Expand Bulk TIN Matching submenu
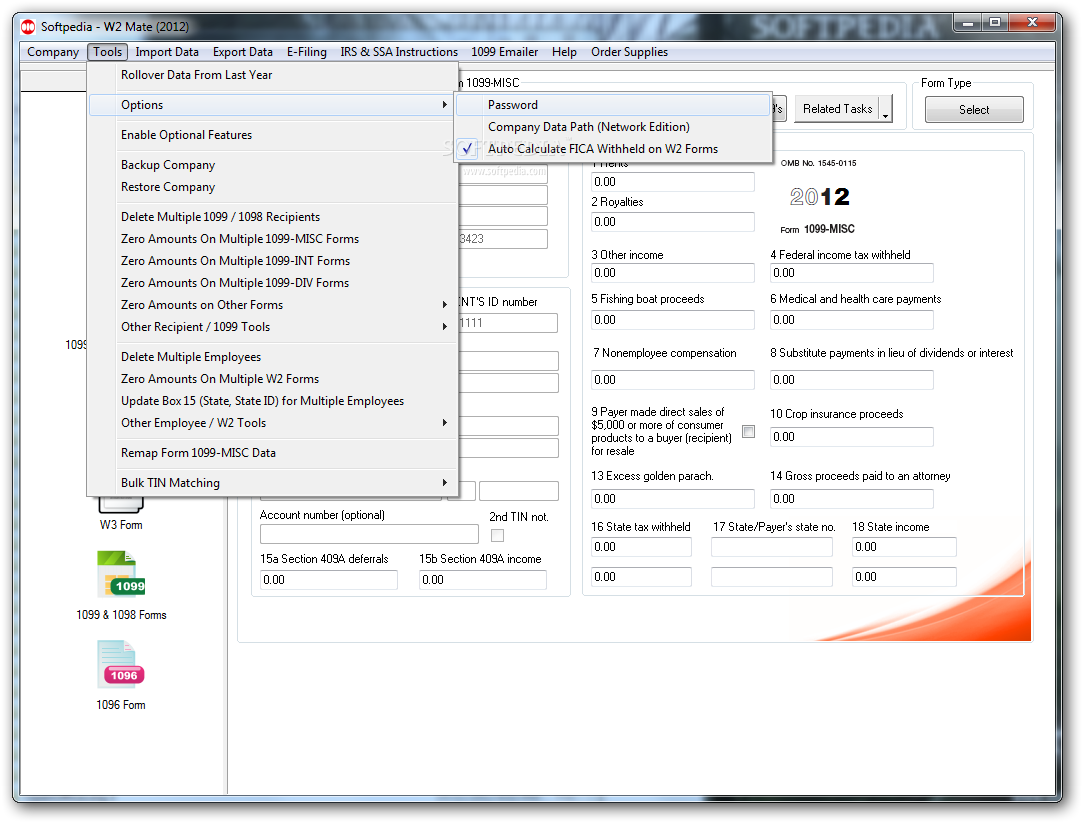The width and height of the screenshot is (1083, 823). pyautogui.click(x=445, y=483)
